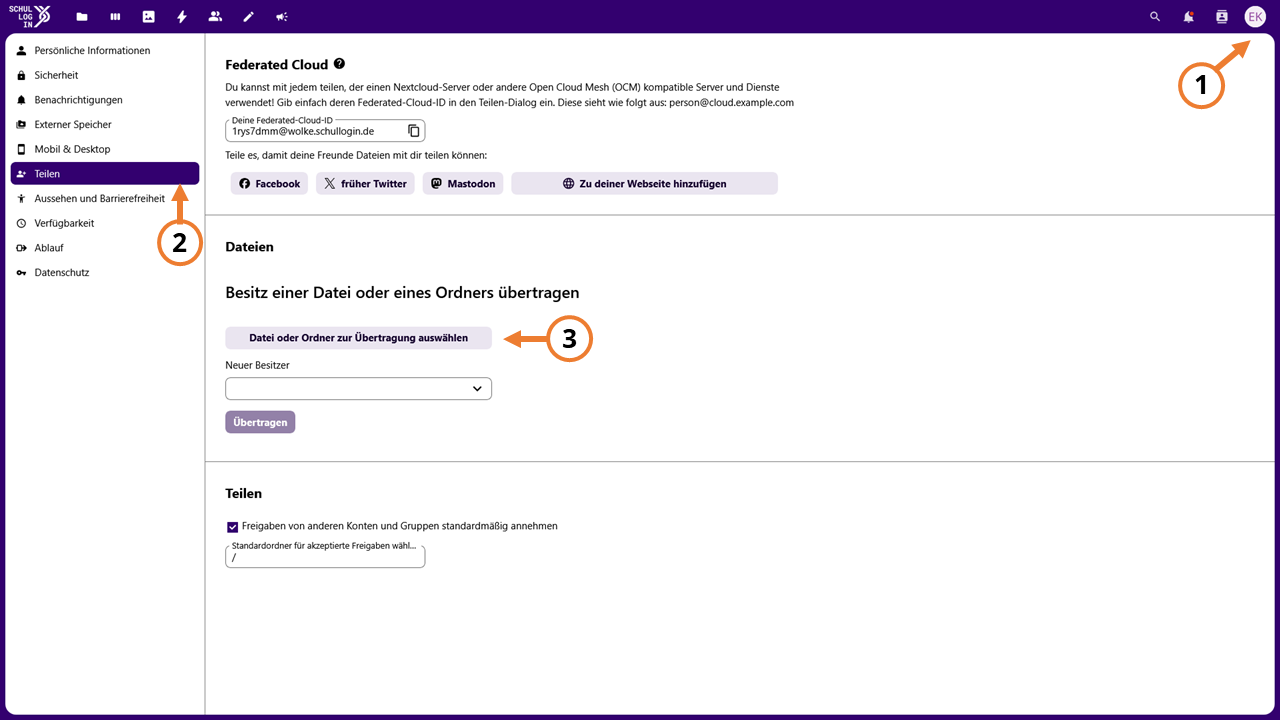Image resolution: width=1280 pixels, height=720 pixels.
Task: Open the Files app folder icon
Action: [x=81, y=17]
